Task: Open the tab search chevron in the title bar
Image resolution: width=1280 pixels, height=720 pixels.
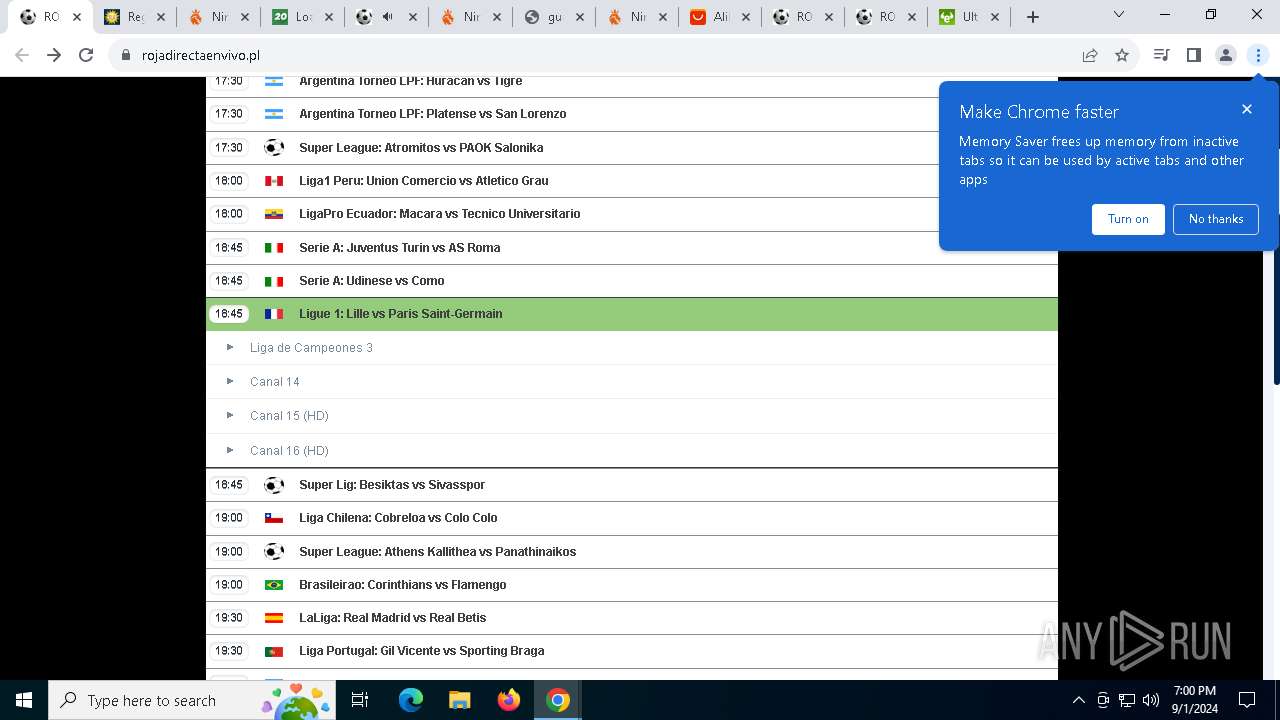Action: coord(1119,14)
